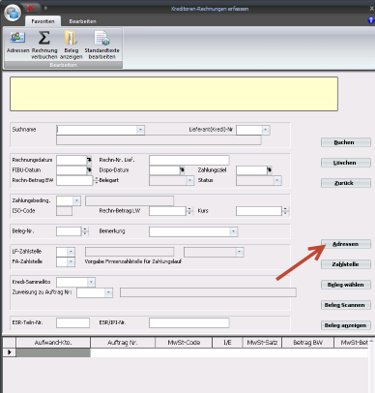Expand Zuweisung zu Auftrag Nr dropdown
The width and height of the screenshot is (375, 393).
click(x=108, y=293)
